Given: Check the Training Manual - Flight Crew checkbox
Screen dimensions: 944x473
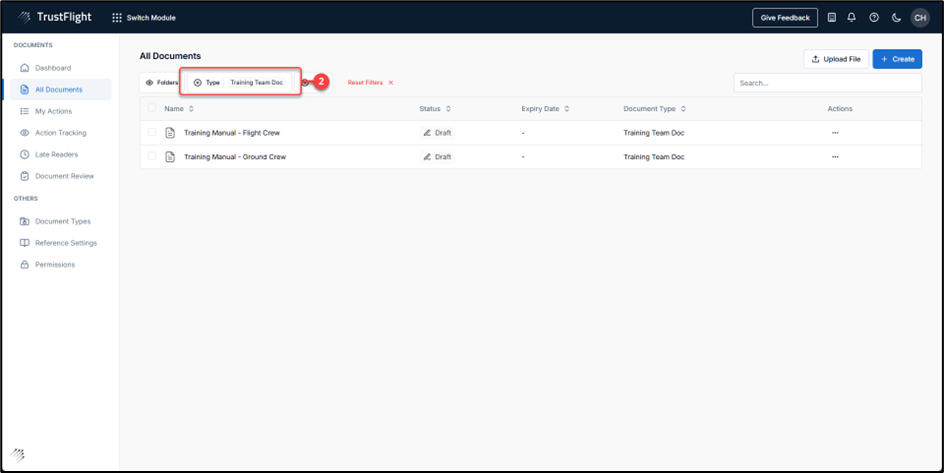Looking at the screenshot, I should pyautogui.click(x=152, y=132).
